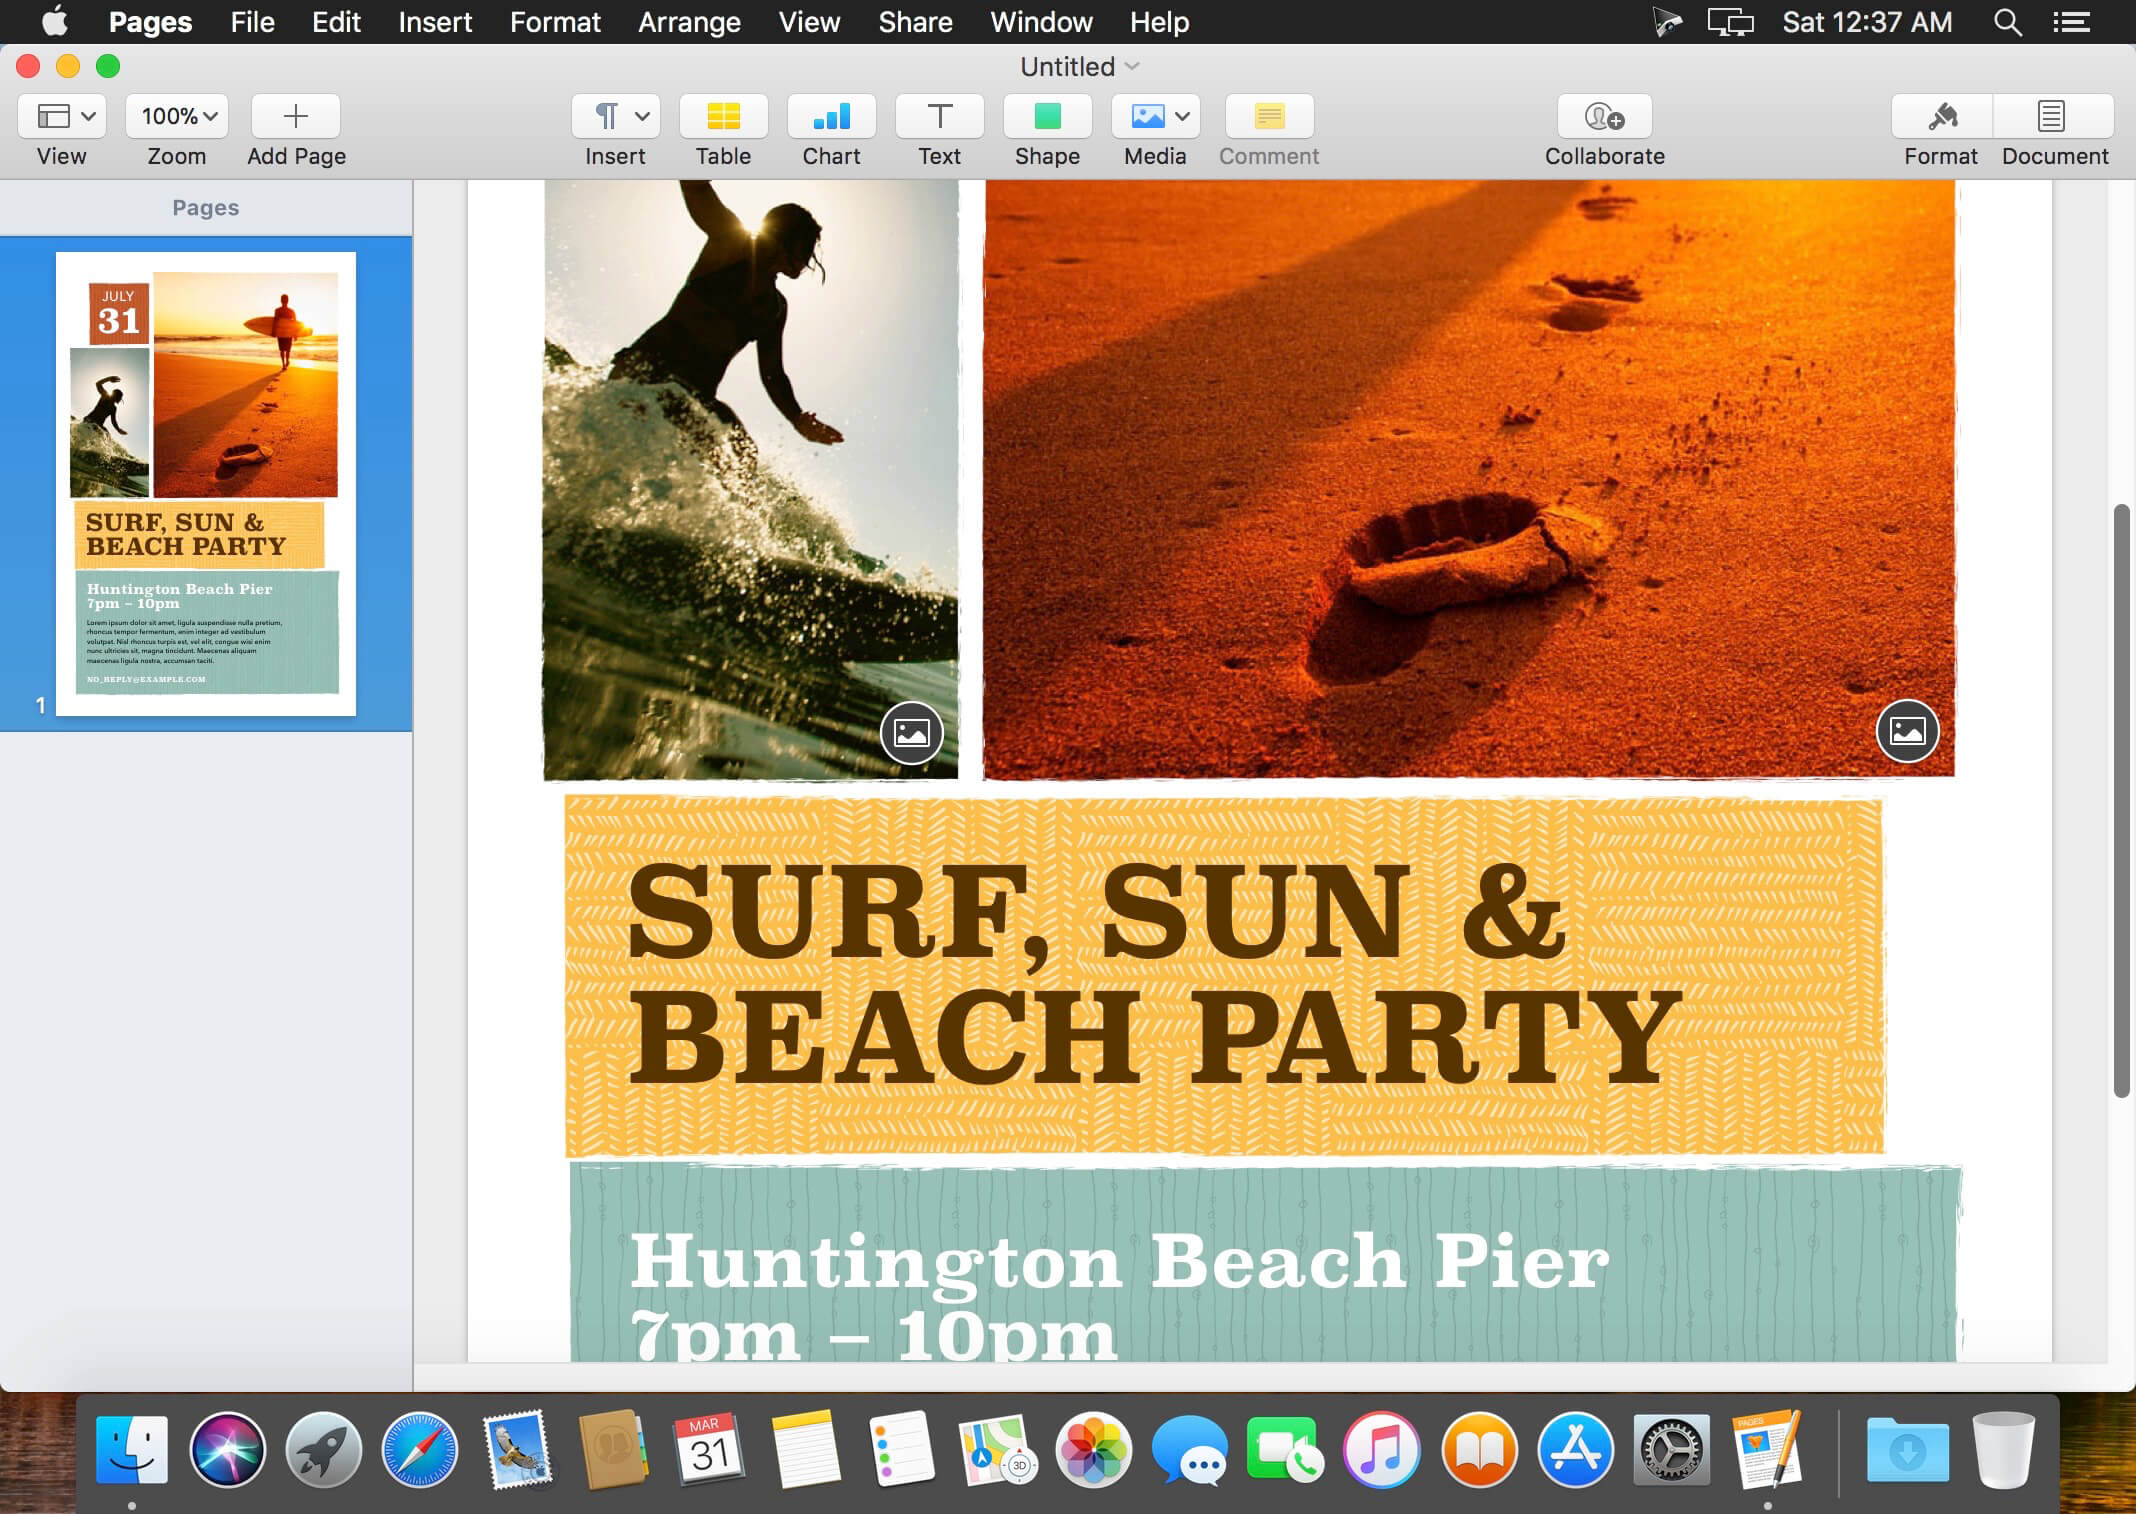2136x1514 pixels.
Task: Open Mail from the dock
Action: tap(517, 1449)
